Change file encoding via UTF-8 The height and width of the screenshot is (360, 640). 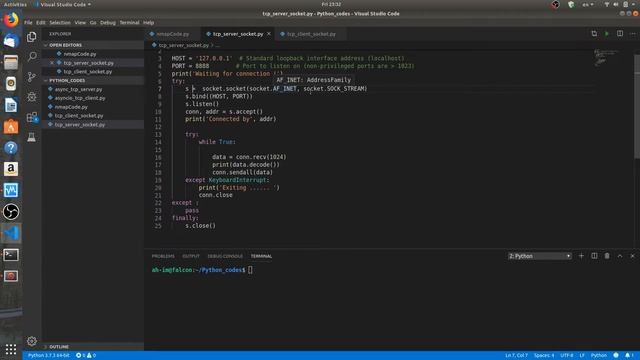567,356
